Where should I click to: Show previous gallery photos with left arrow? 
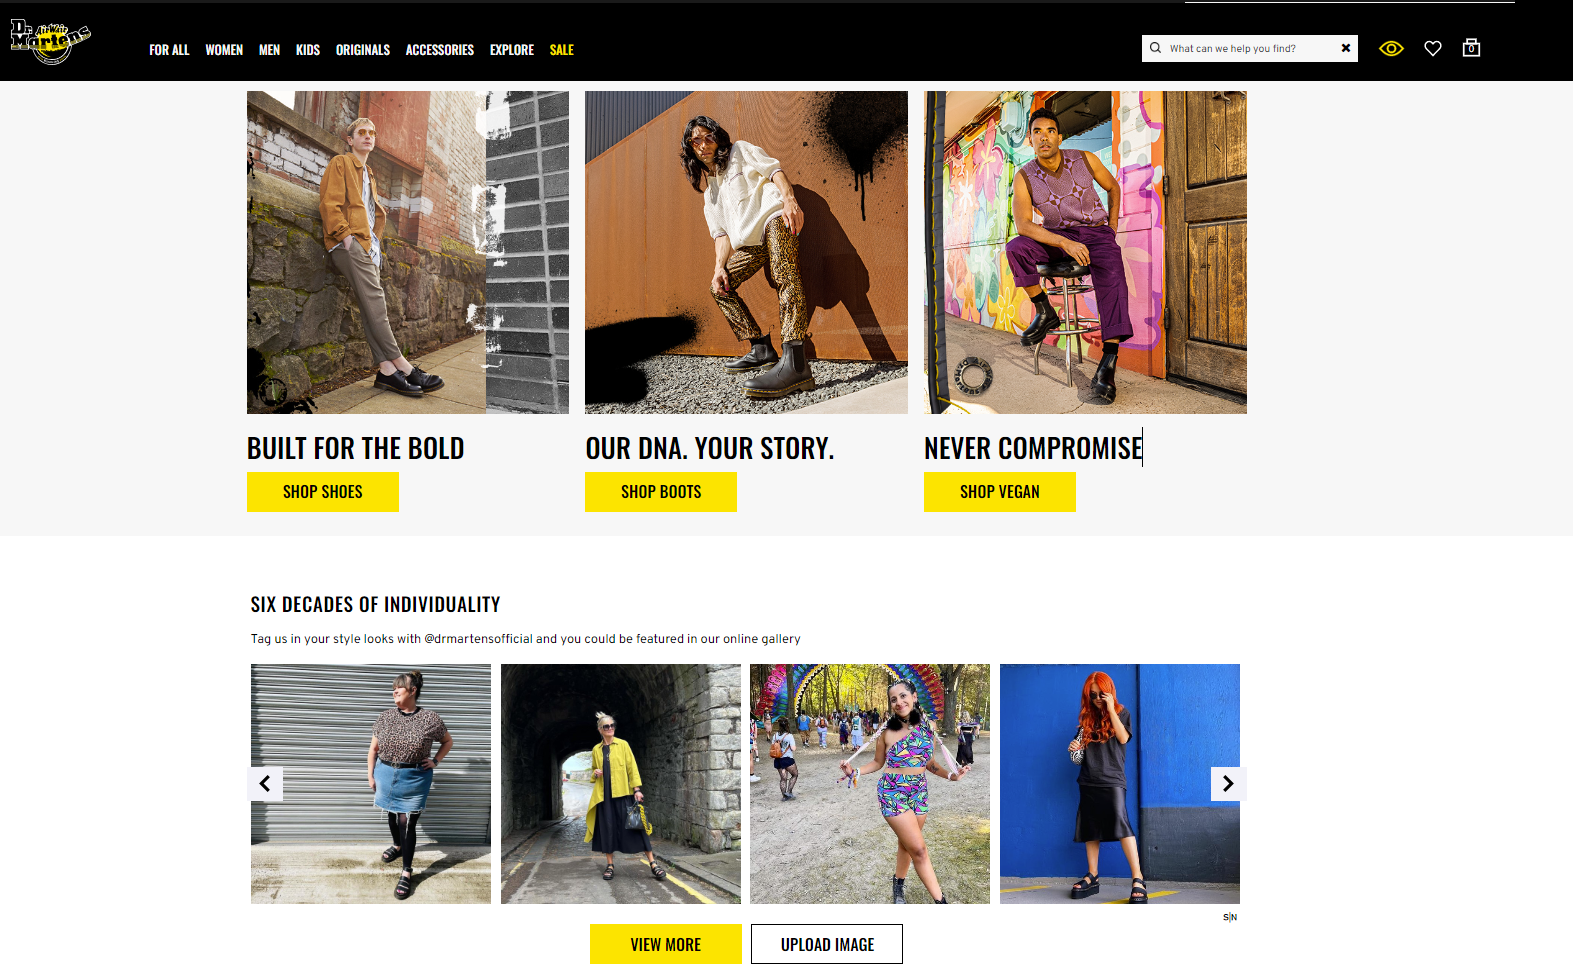265,784
